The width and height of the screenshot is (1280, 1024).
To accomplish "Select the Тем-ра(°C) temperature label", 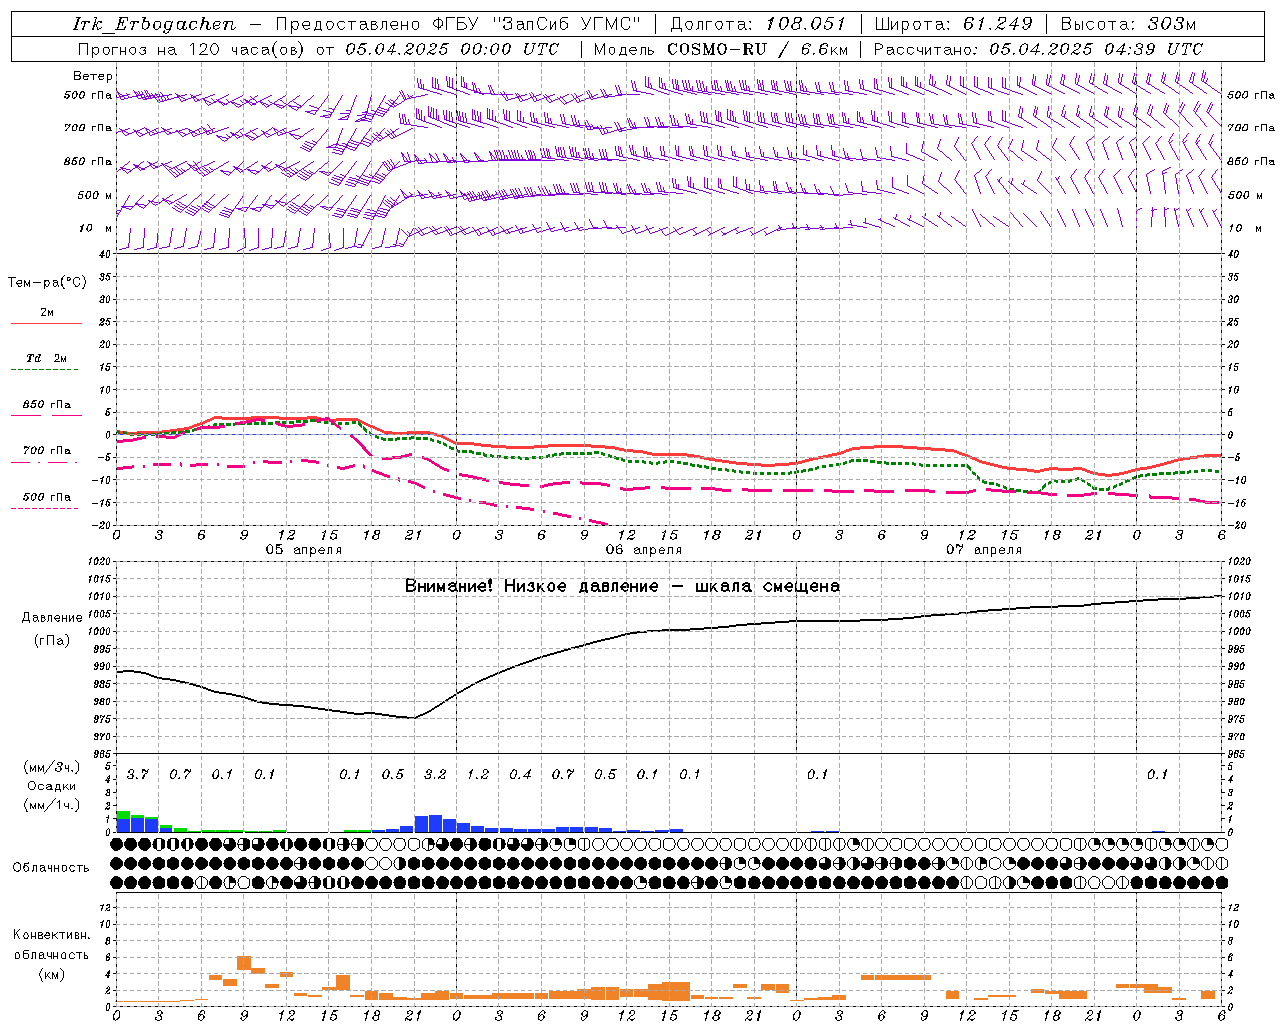I will [x=47, y=283].
